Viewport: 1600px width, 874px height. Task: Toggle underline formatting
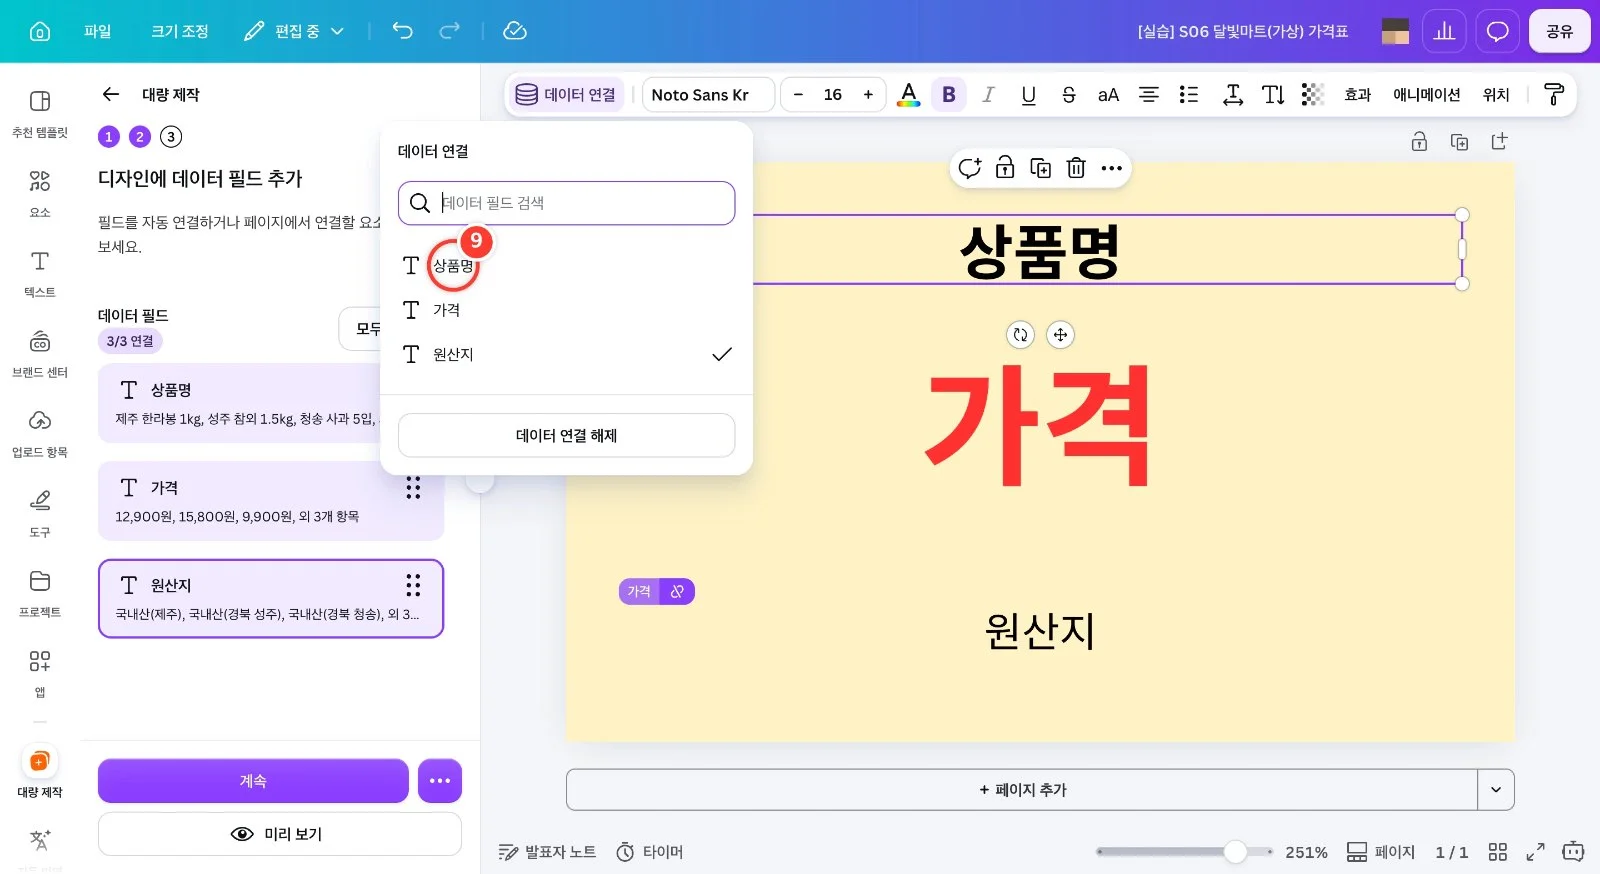(x=1028, y=95)
